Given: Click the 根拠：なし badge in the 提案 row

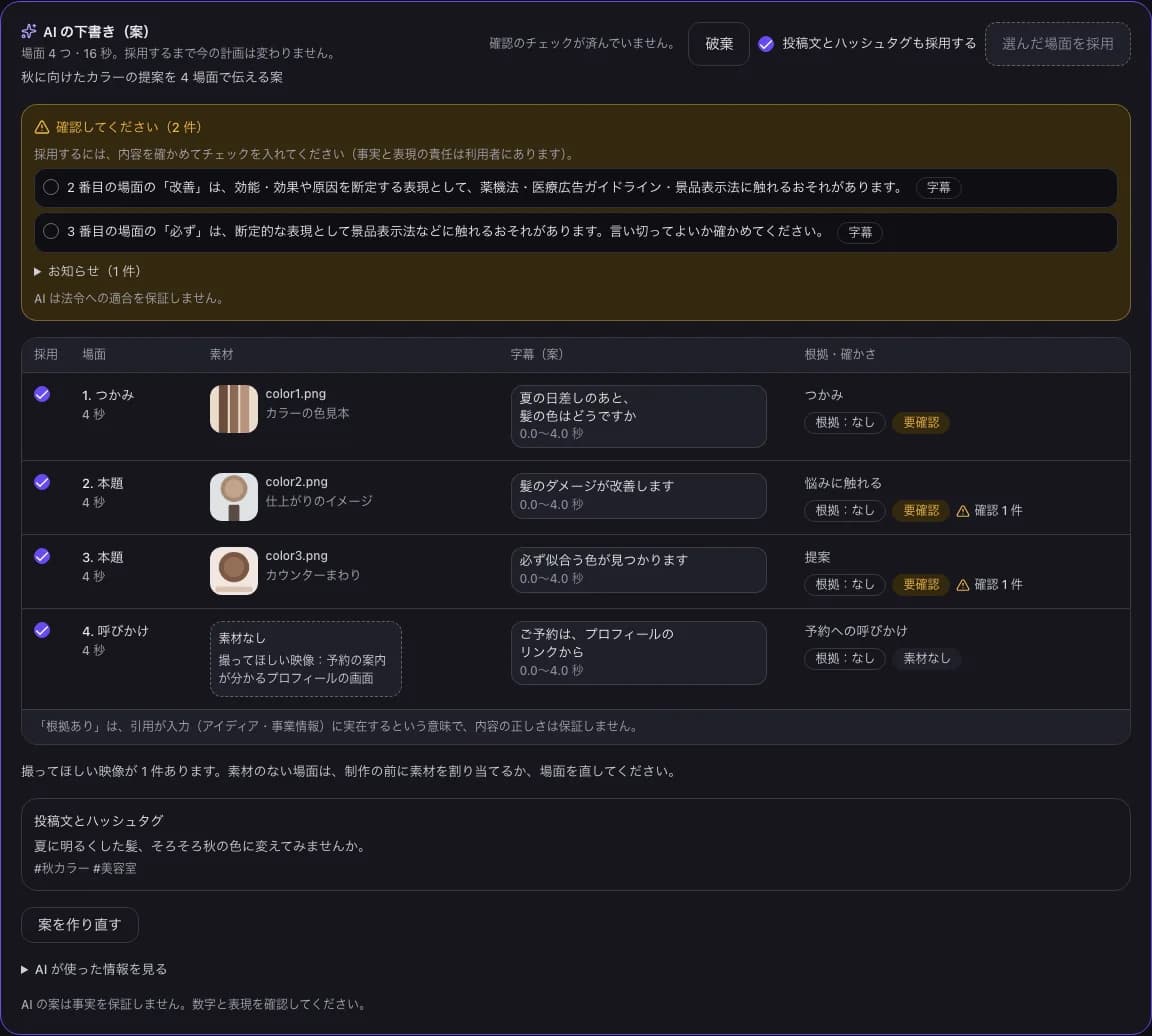Looking at the screenshot, I should point(845,585).
